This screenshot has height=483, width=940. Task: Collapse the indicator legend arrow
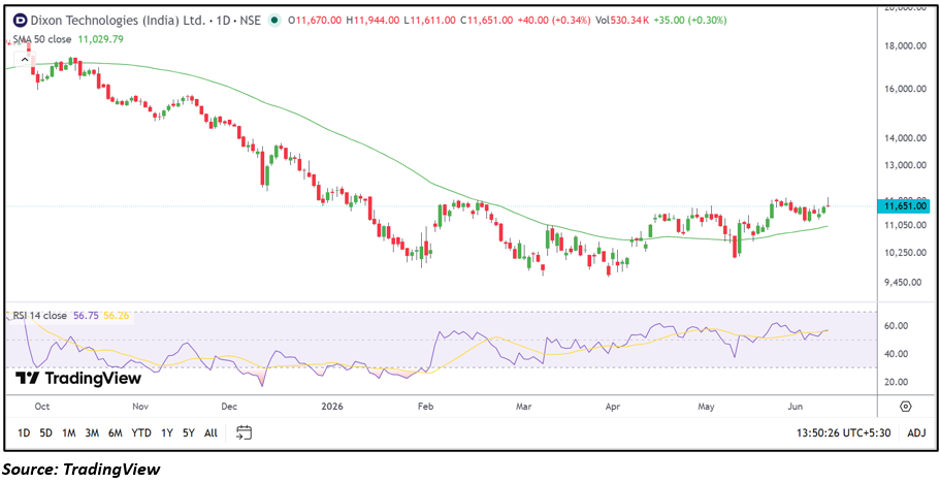[23, 59]
